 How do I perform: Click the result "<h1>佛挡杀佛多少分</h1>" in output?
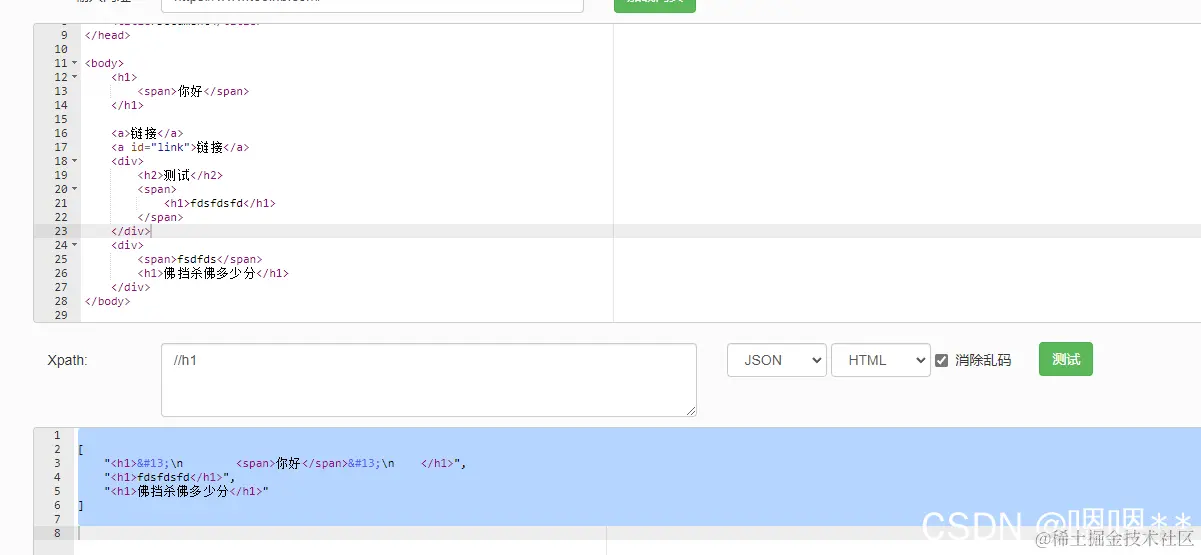(x=187, y=491)
